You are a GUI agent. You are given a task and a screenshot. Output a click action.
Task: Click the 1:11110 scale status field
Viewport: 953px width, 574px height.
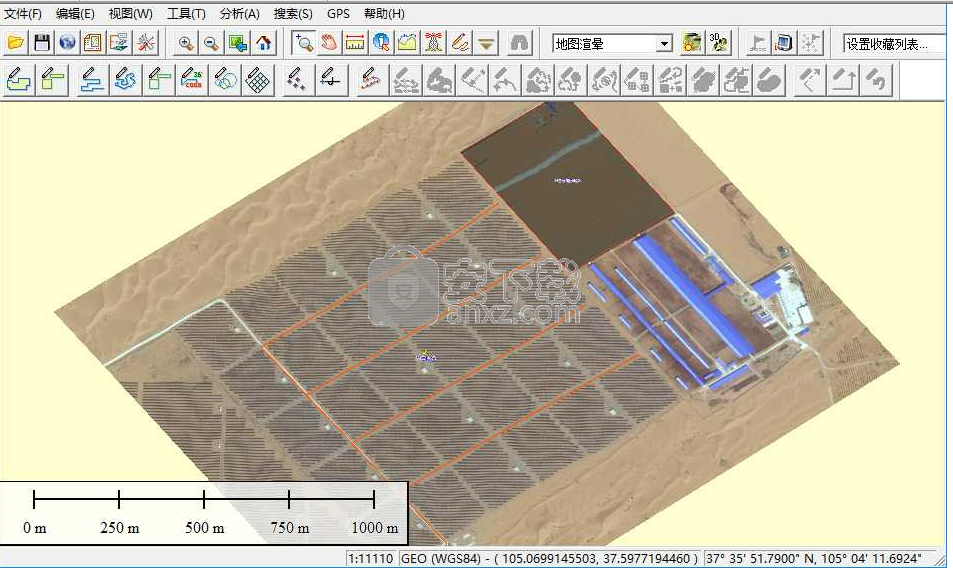pyautogui.click(x=371, y=558)
